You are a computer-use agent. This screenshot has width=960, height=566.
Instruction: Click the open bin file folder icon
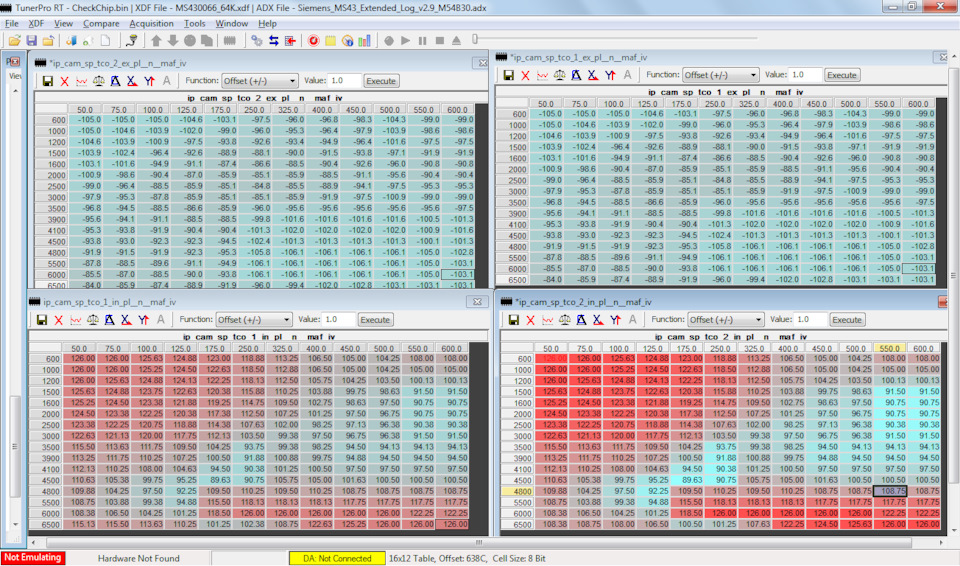(x=14, y=40)
